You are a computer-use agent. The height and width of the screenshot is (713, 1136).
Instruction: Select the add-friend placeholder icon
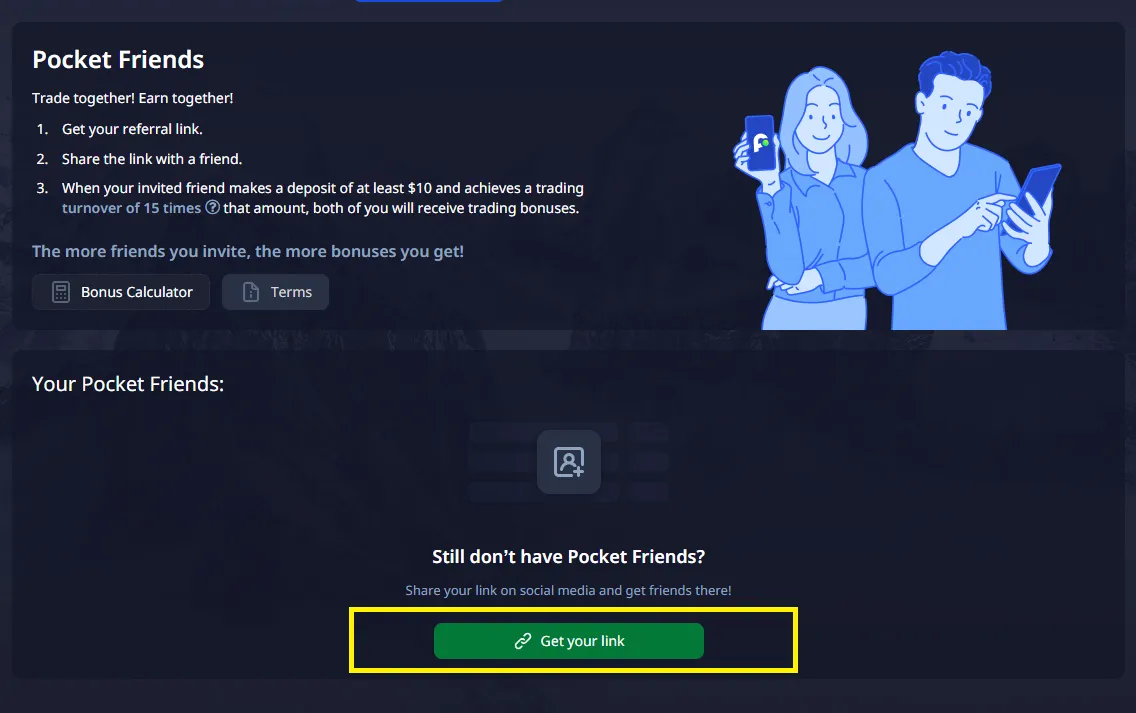[569, 462]
